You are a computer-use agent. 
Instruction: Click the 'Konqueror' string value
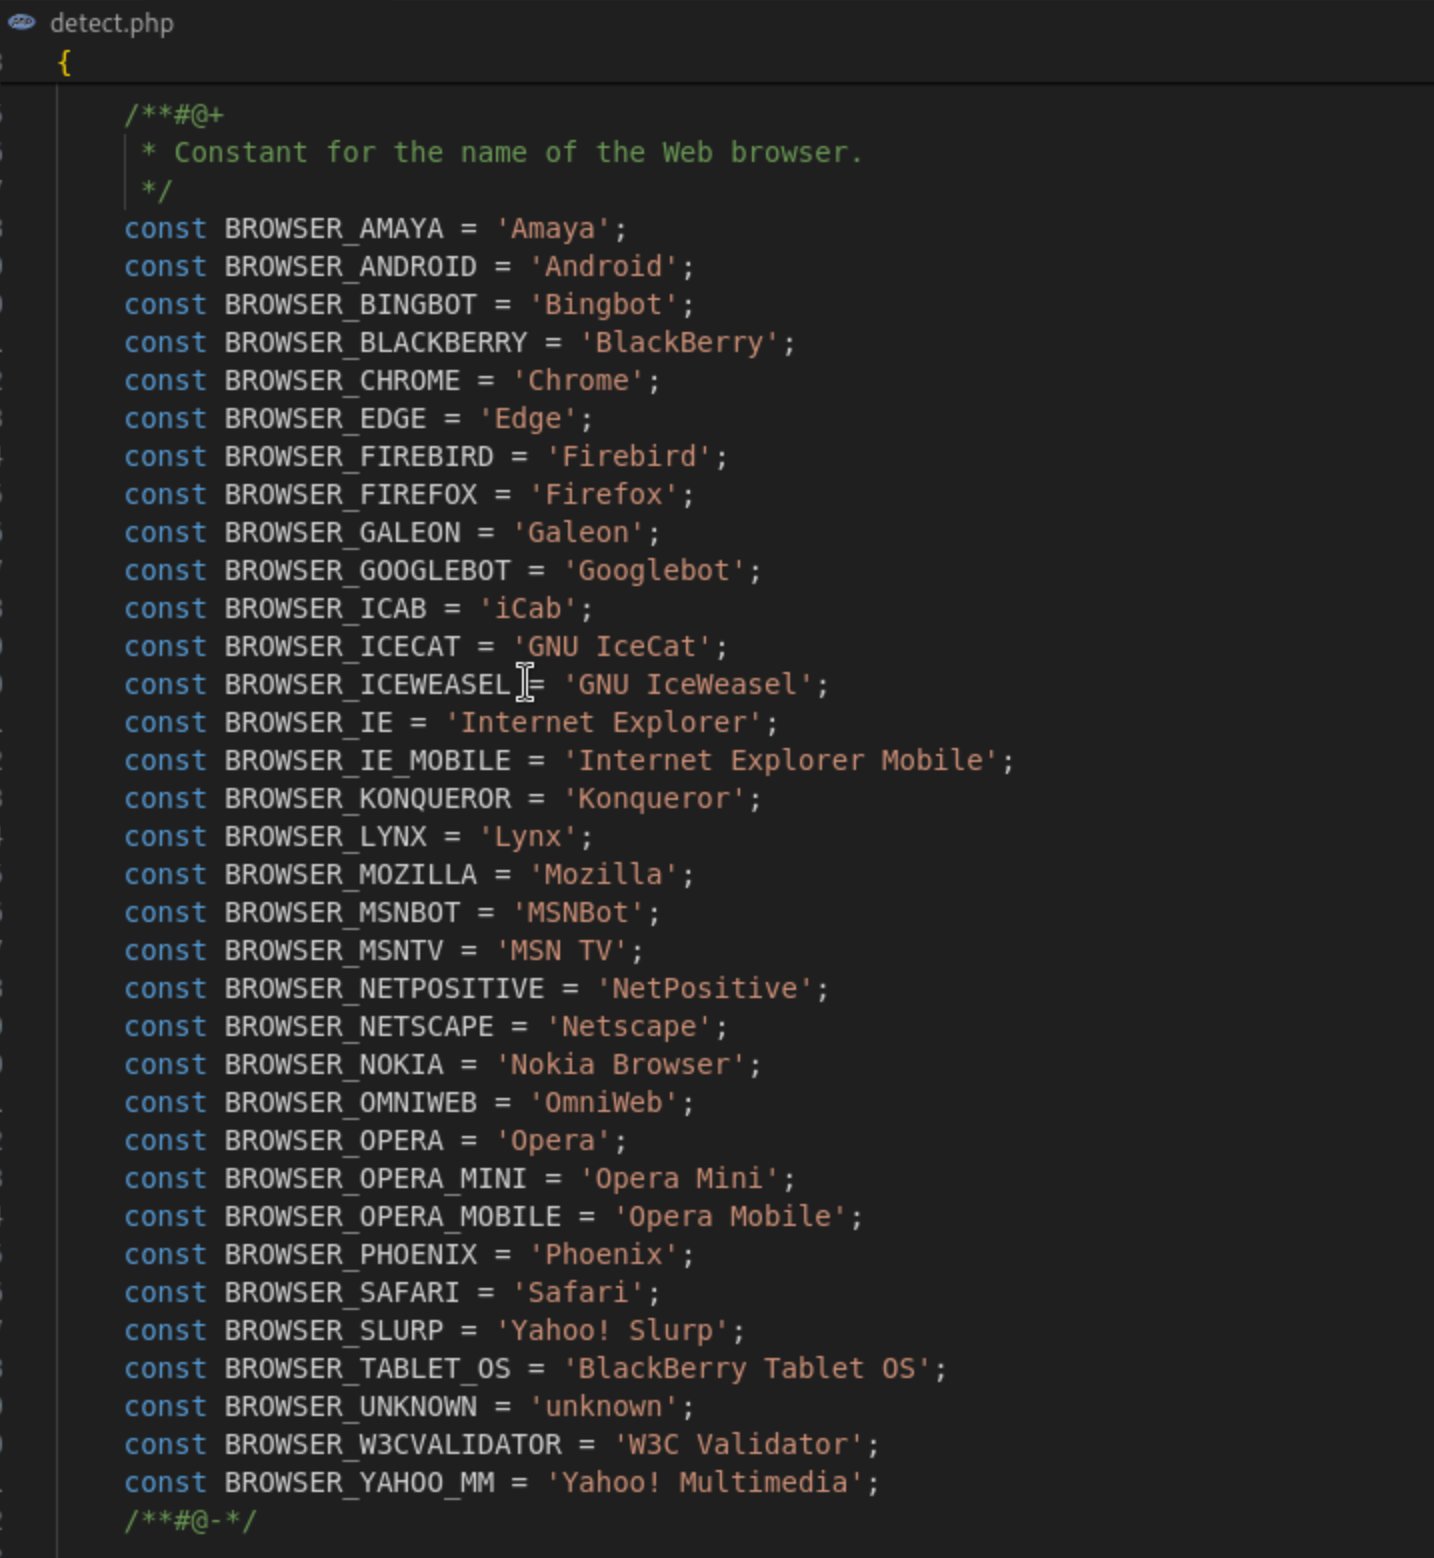(x=654, y=799)
